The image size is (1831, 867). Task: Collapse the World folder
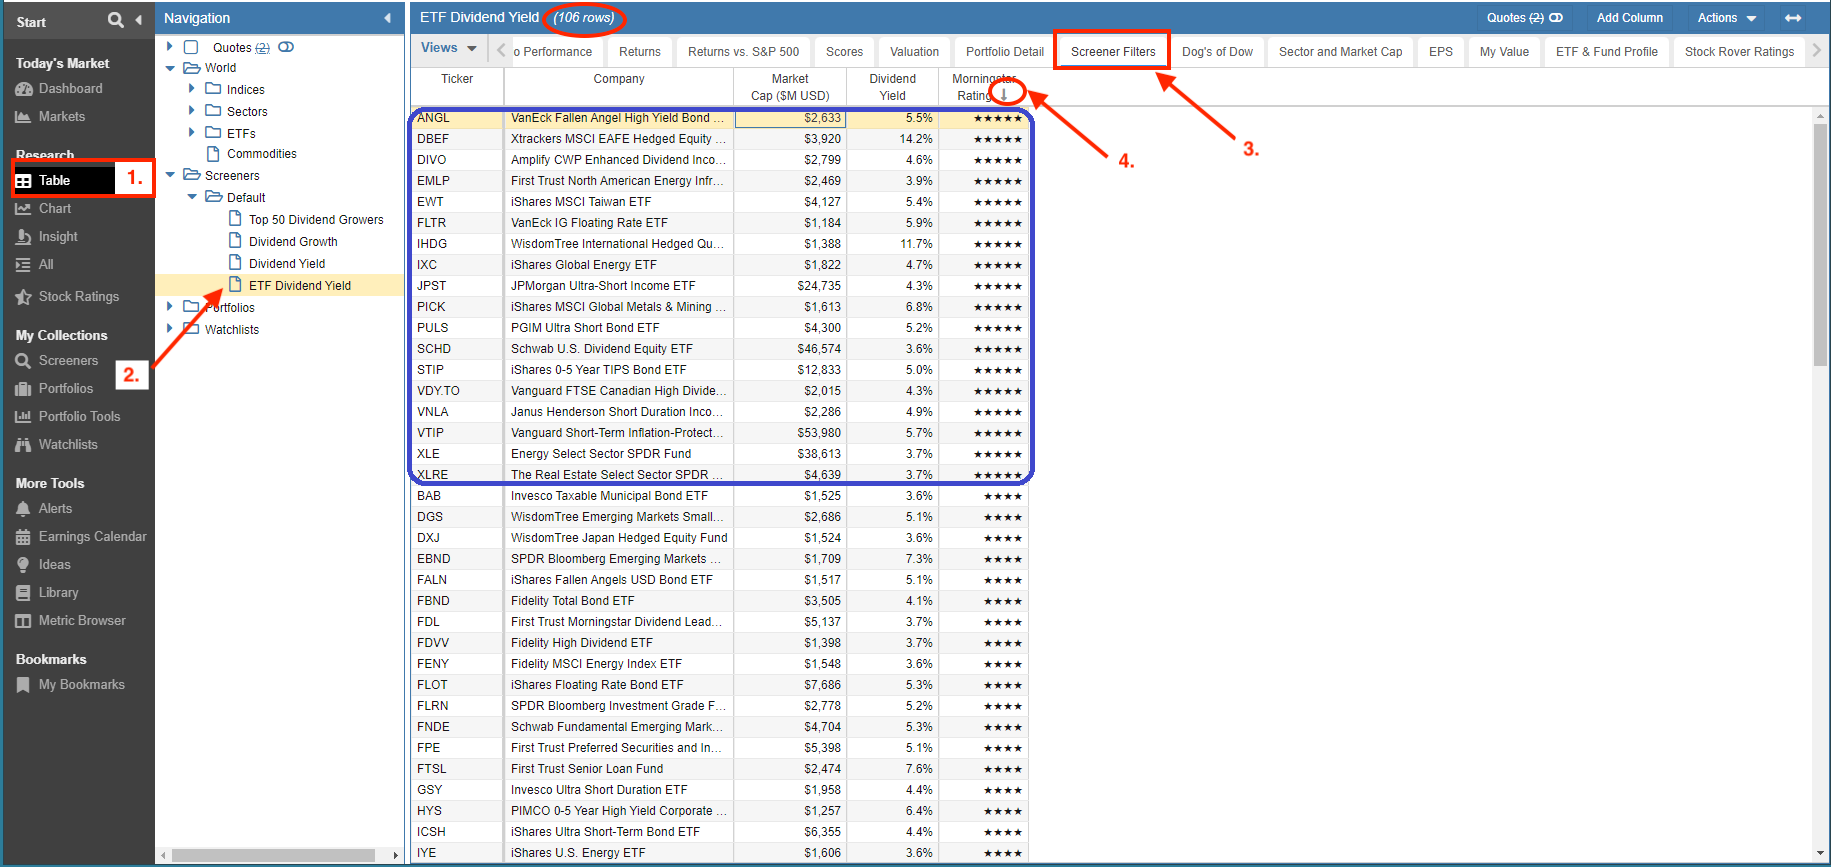click(x=170, y=68)
